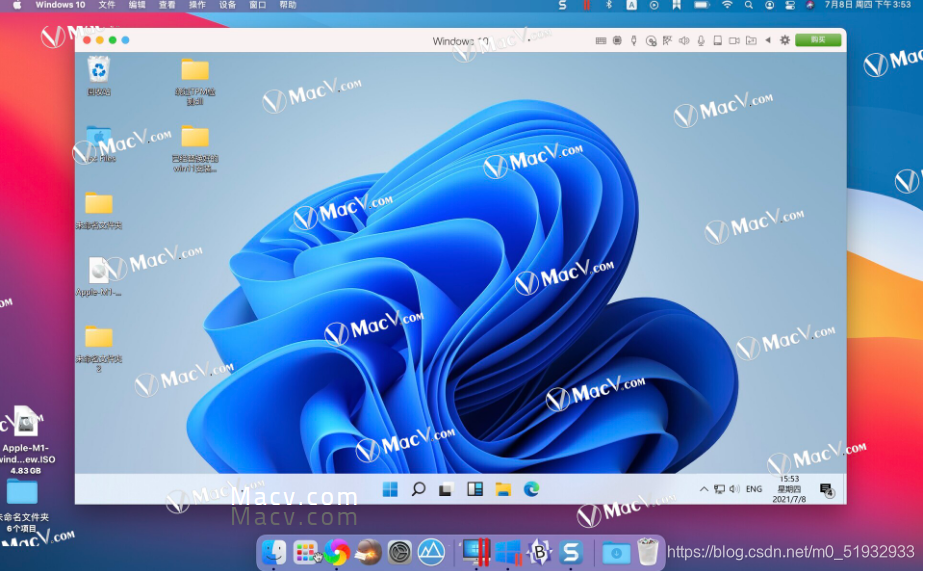Select the win11 folder on Windows desktop

coord(195,148)
